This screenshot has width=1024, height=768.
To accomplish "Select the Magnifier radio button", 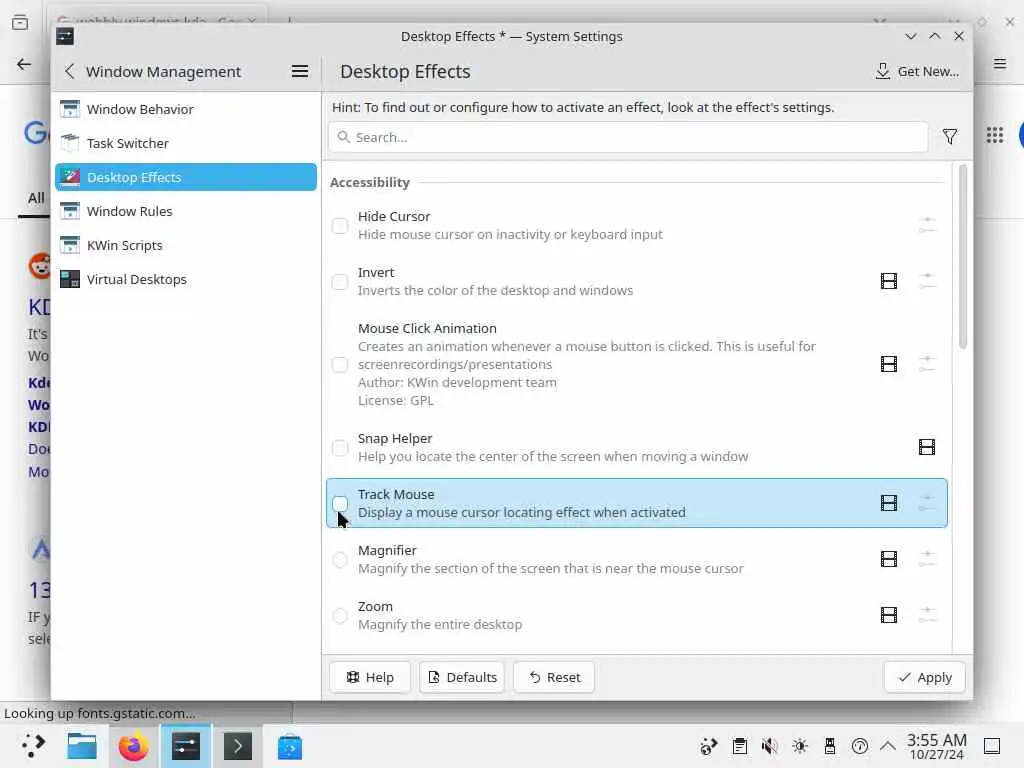I will (340, 560).
